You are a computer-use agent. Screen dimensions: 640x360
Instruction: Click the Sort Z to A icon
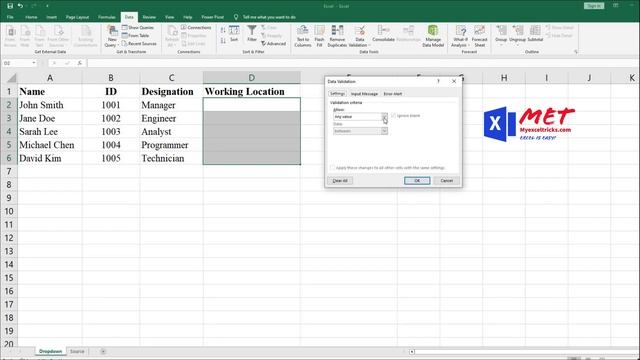pyautogui.click(x=223, y=41)
